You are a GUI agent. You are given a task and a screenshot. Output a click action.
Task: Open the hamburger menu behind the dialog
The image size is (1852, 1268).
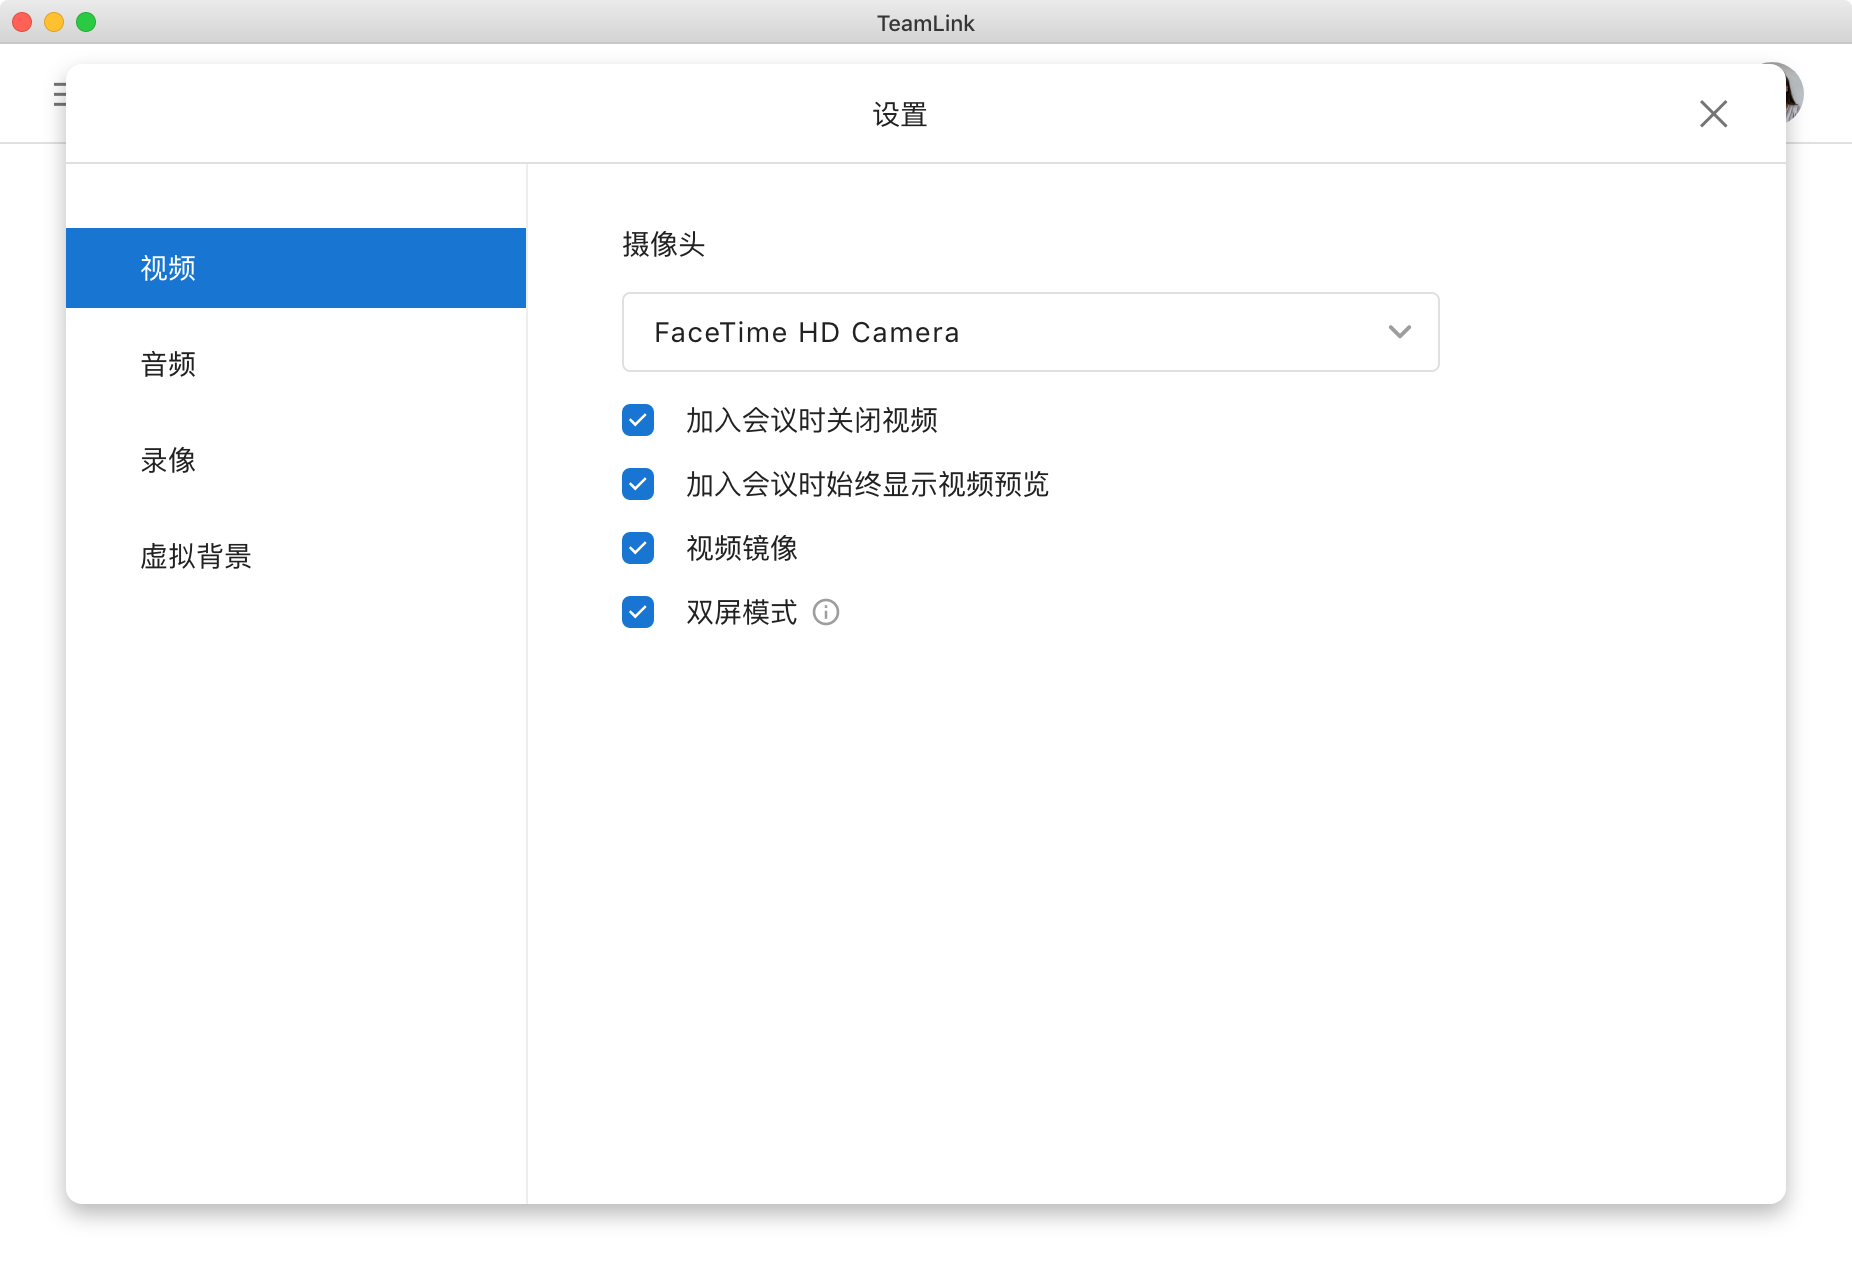tap(59, 95)
